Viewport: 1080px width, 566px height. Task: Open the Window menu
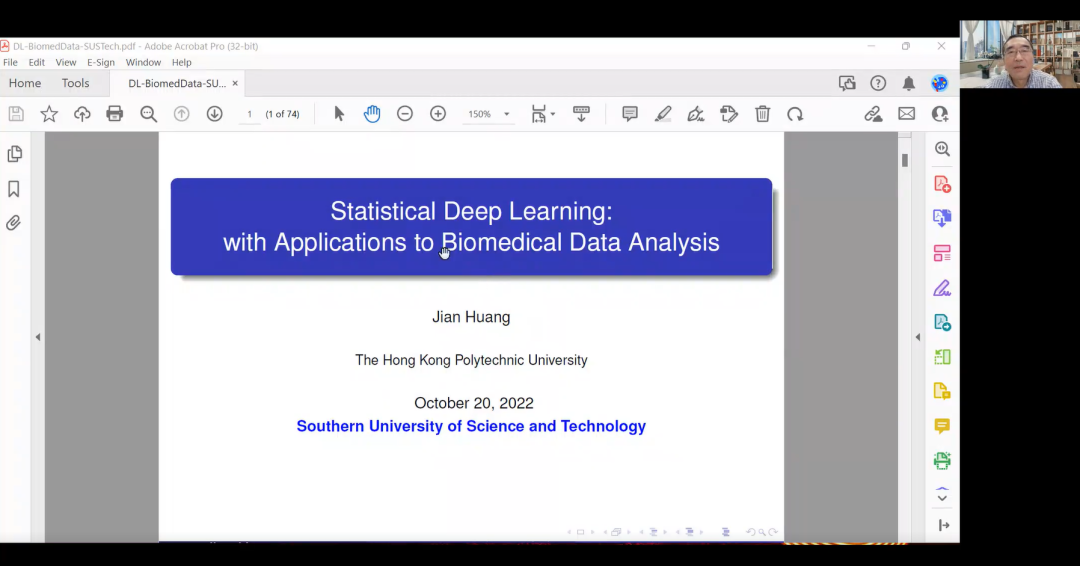coord(143,62)
